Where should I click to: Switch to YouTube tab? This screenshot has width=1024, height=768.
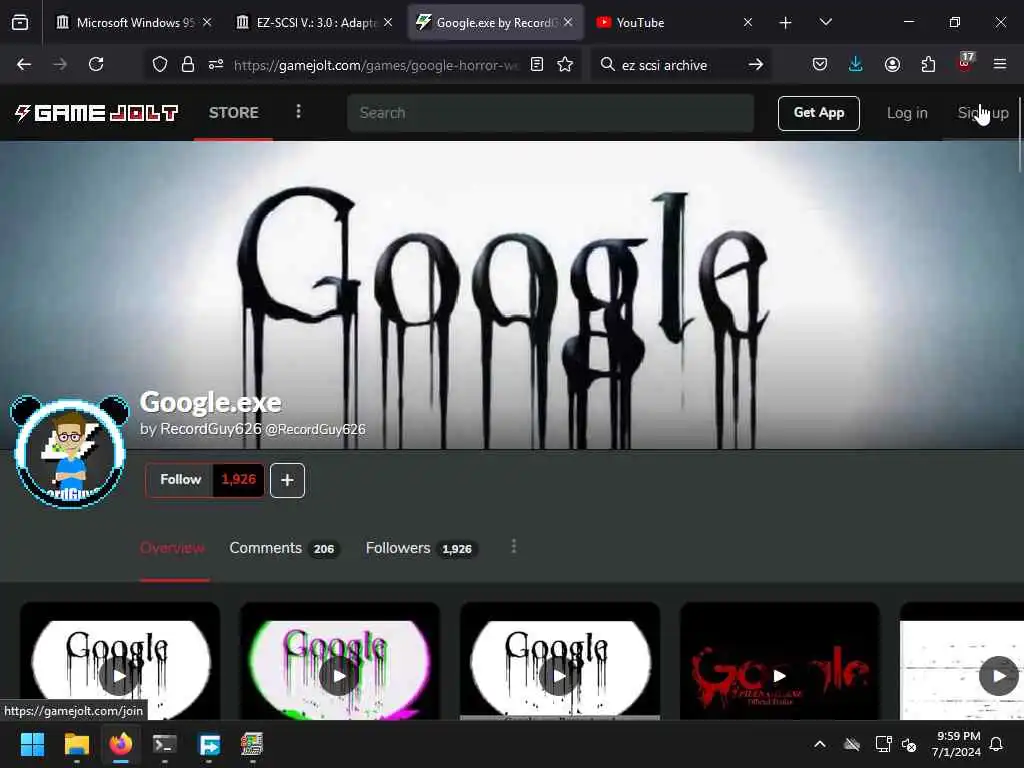coord(675,23)
